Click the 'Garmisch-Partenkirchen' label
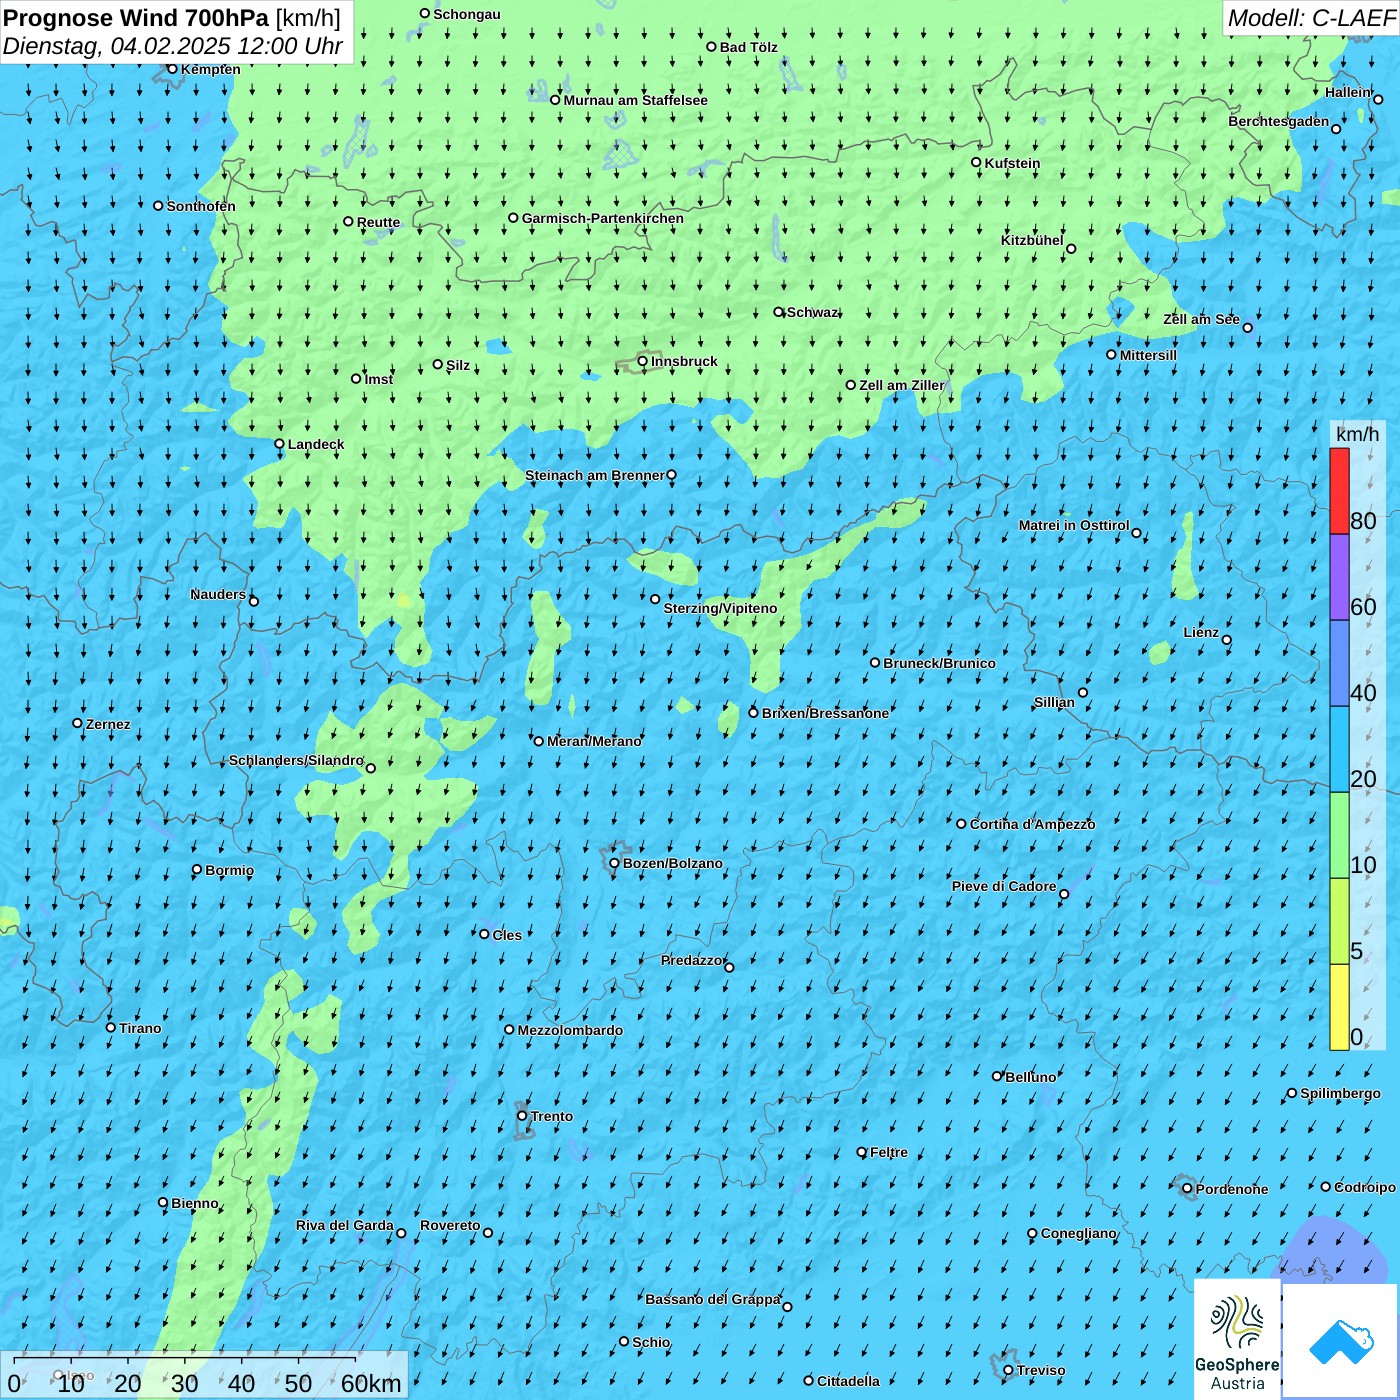This screenshot has width=1400, height=1400. [x=603, y=218]
